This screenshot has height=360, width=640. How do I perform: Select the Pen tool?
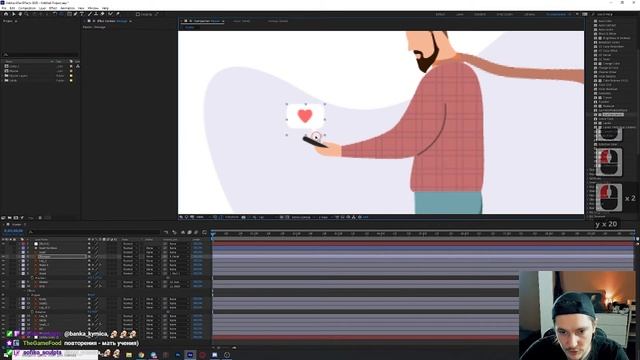point(76,14)
